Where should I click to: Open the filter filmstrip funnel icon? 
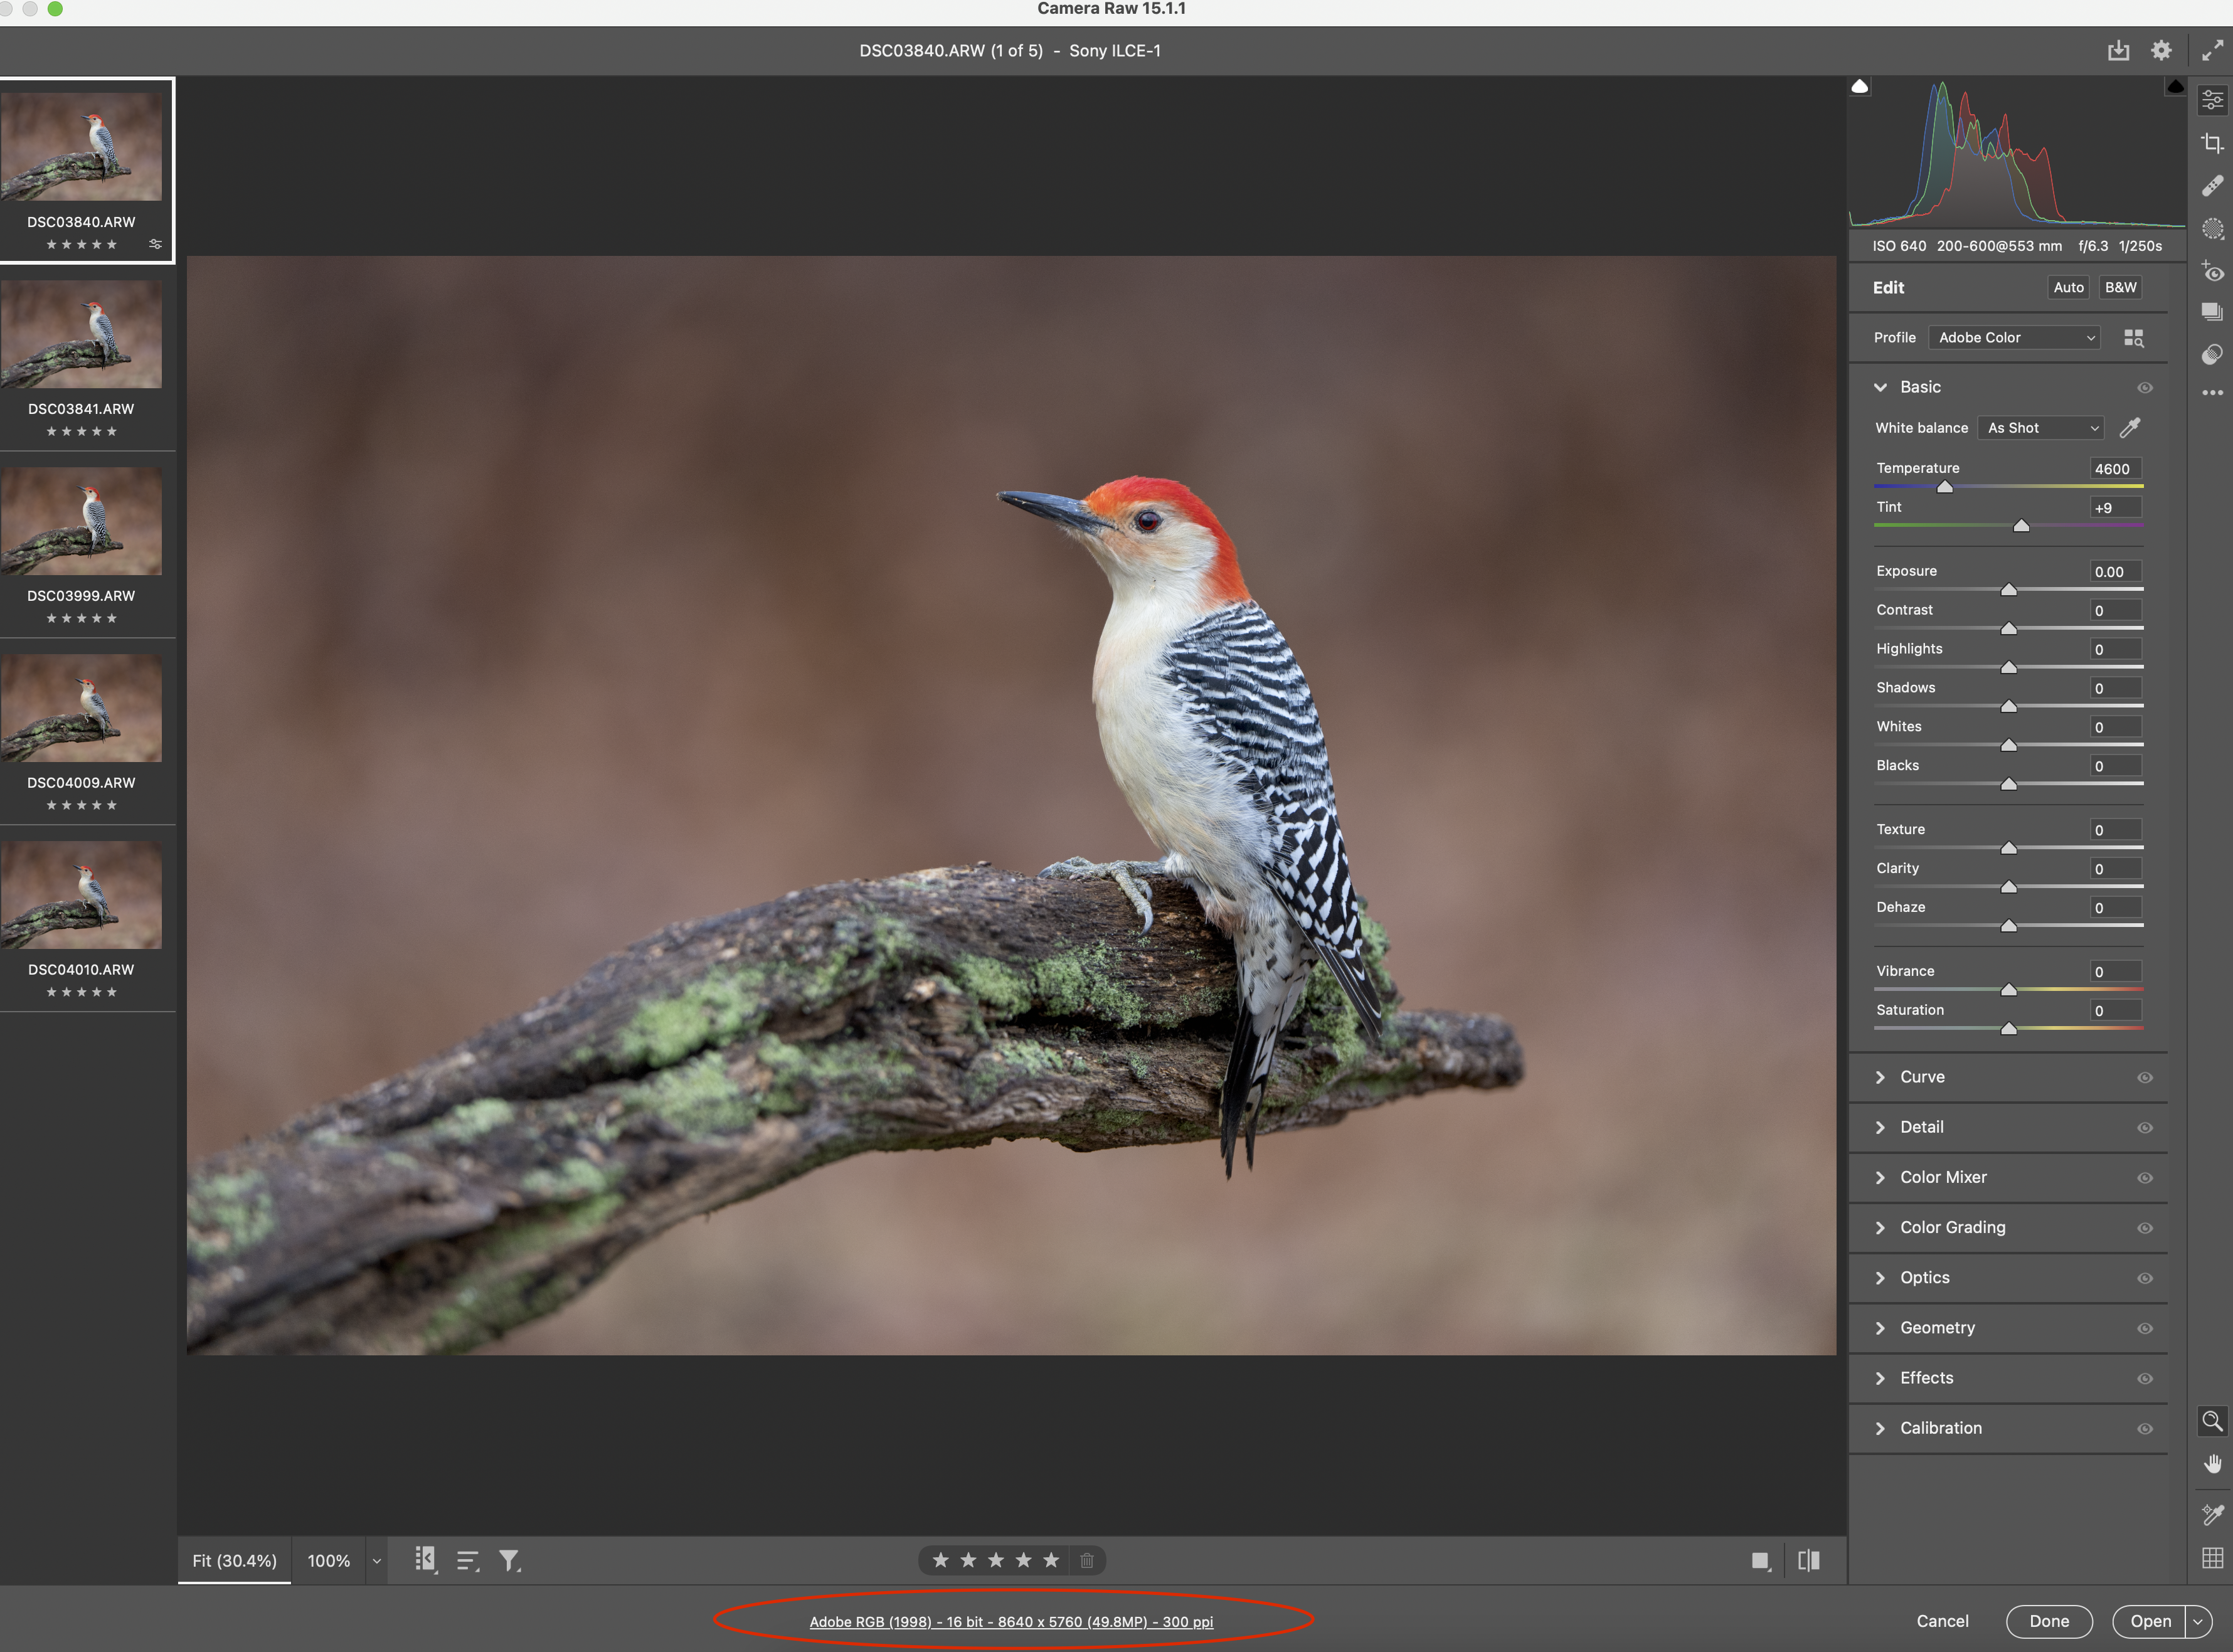510,1560
